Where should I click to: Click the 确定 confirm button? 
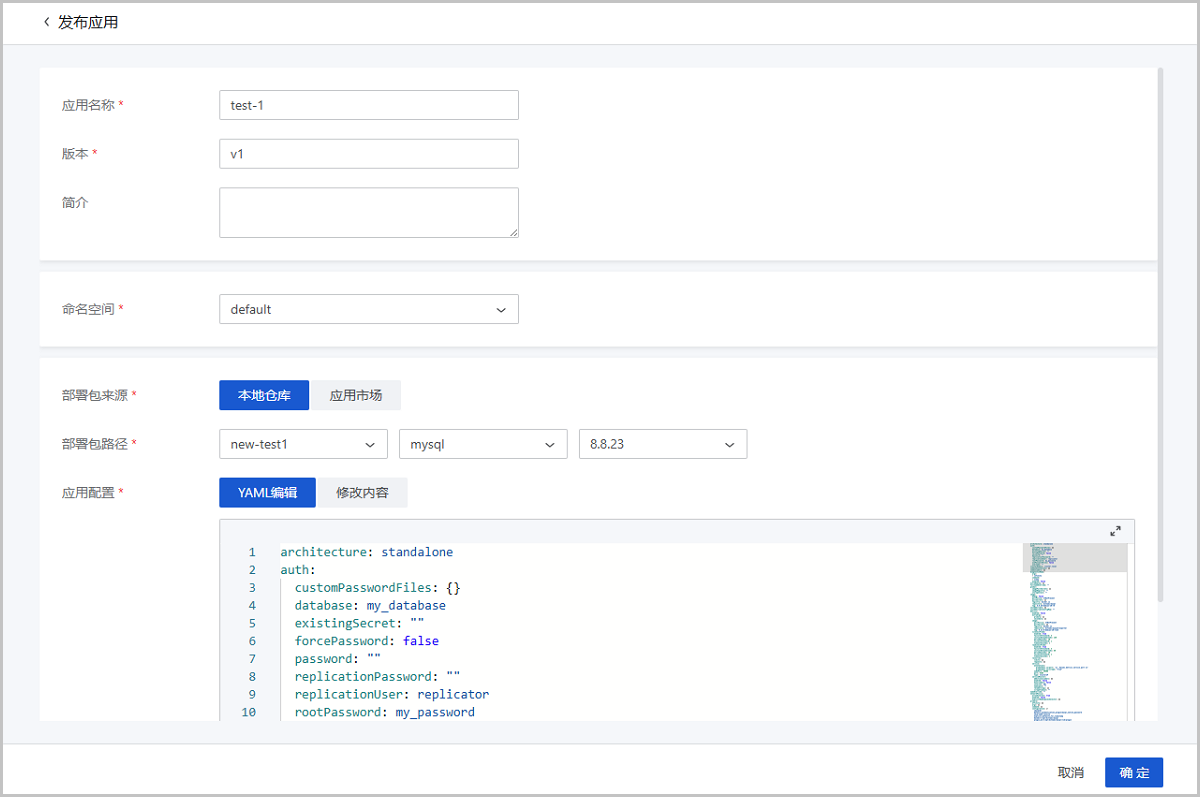[x=1134, y=772]
